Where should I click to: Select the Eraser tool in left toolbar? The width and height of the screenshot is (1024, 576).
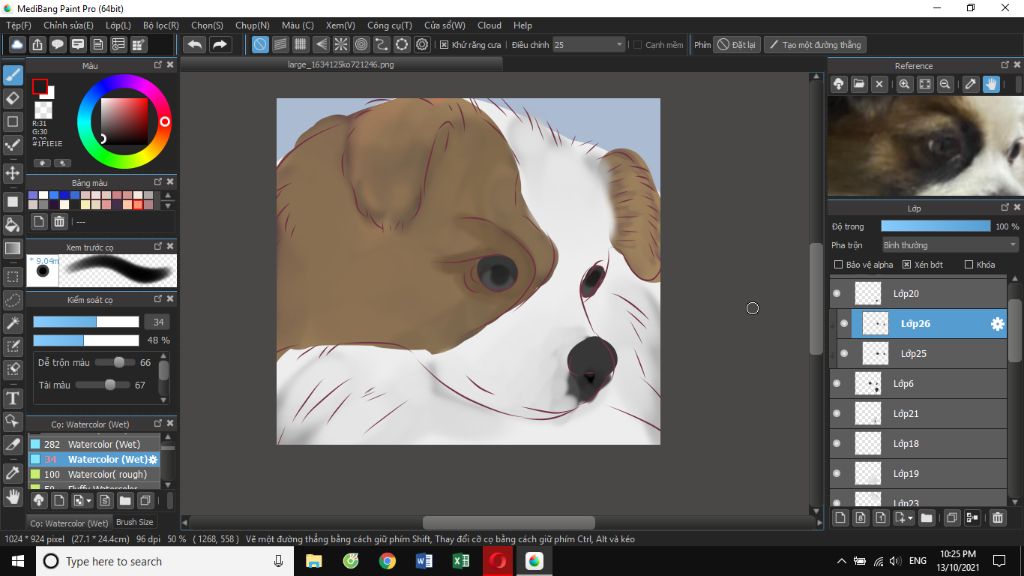(x=13, y=98)
